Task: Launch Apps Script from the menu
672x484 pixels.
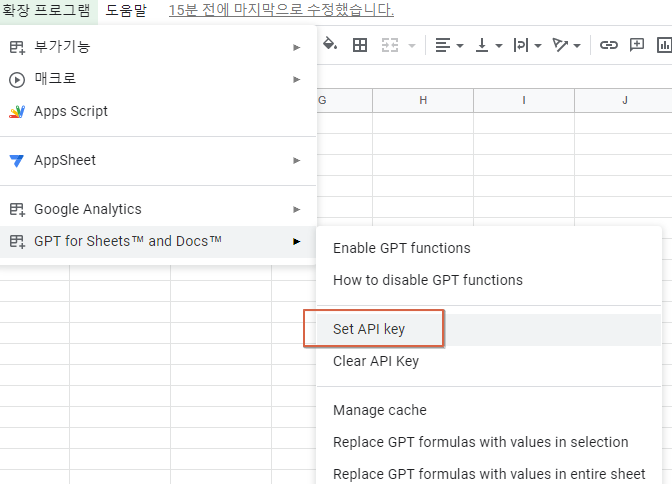Action: pyautogui.click(x=158, y=111)
